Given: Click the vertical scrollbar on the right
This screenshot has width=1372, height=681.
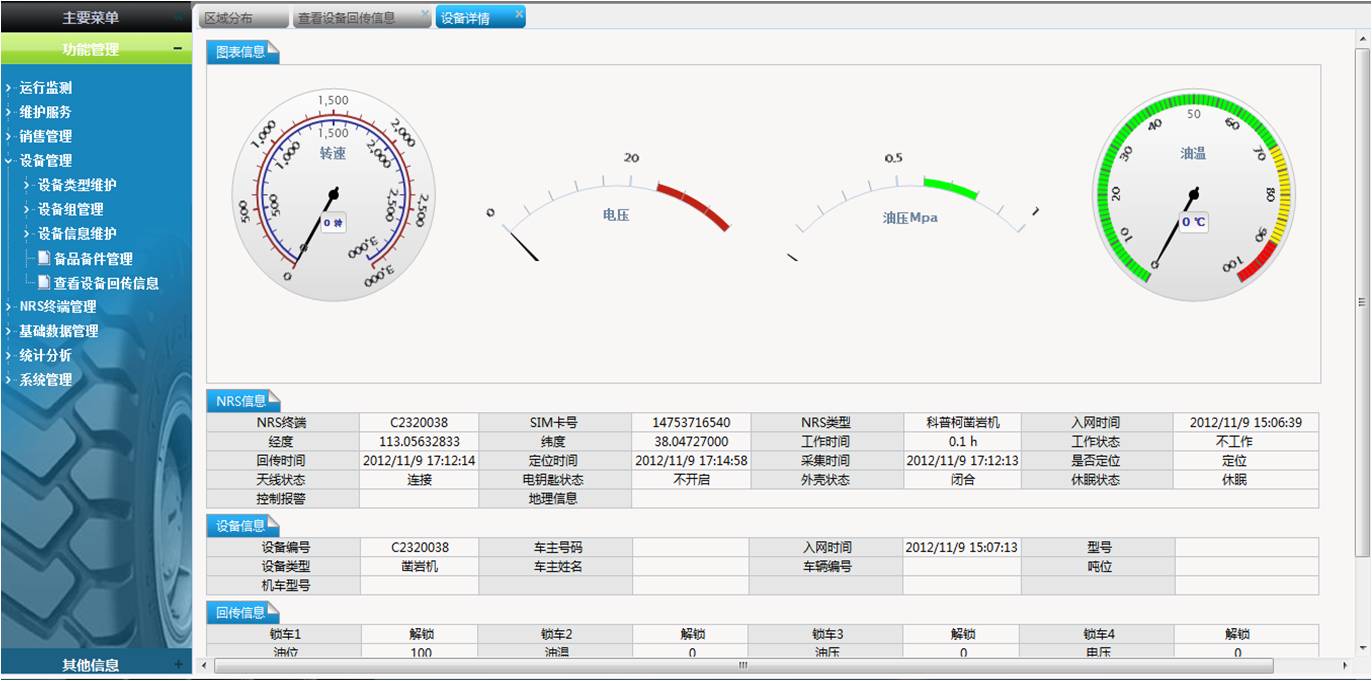Looking at the screenshot, I should pos(1361,300).
